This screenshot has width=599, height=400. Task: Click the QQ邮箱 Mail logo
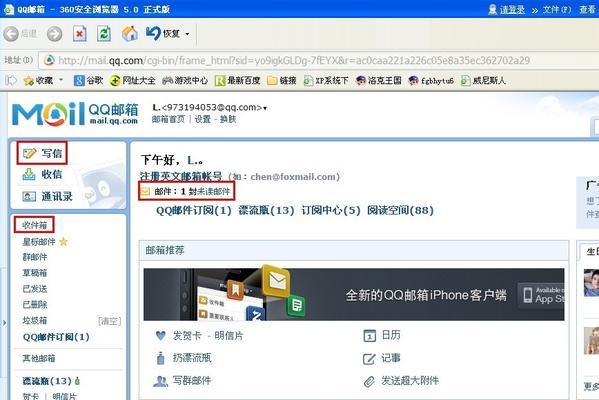(x=75, y=113)
